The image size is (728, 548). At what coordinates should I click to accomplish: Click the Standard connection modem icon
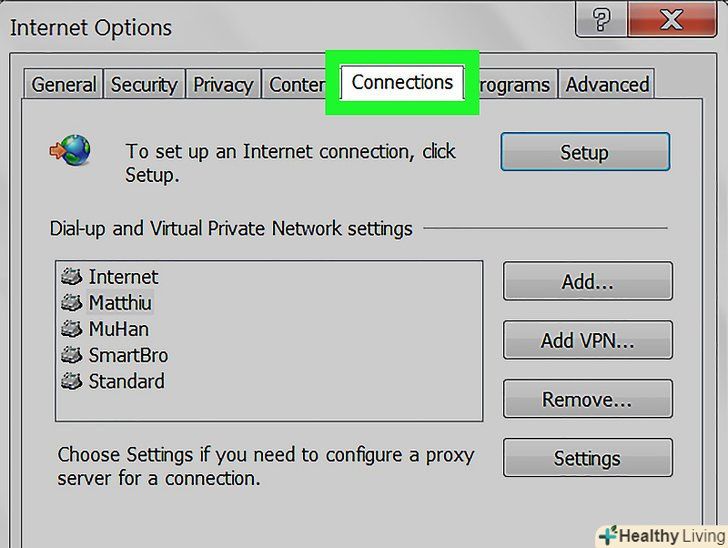[71, 381]
